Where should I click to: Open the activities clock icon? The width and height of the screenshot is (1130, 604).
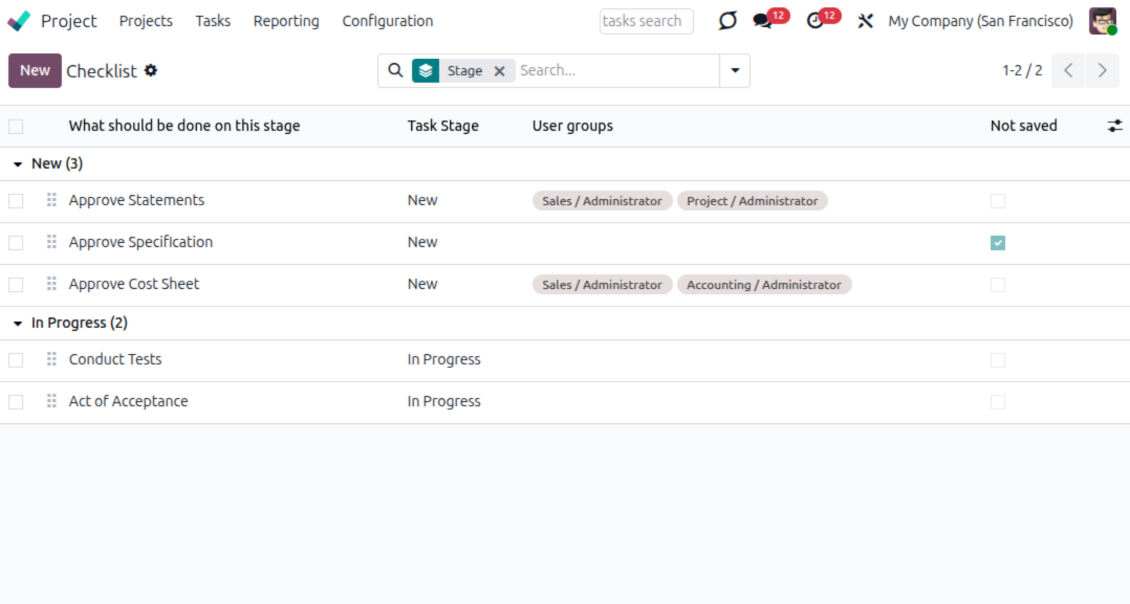click(816, 21)
